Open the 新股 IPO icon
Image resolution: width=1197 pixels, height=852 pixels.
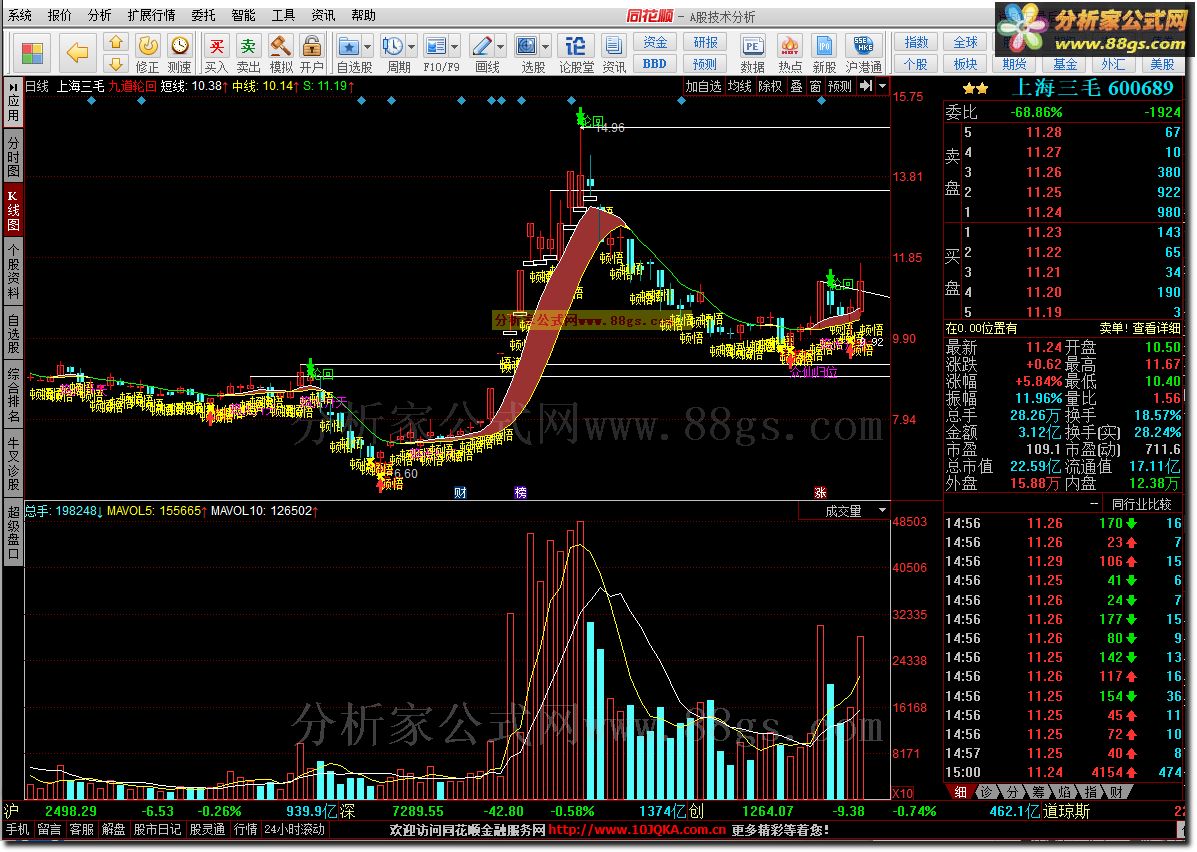824,53
